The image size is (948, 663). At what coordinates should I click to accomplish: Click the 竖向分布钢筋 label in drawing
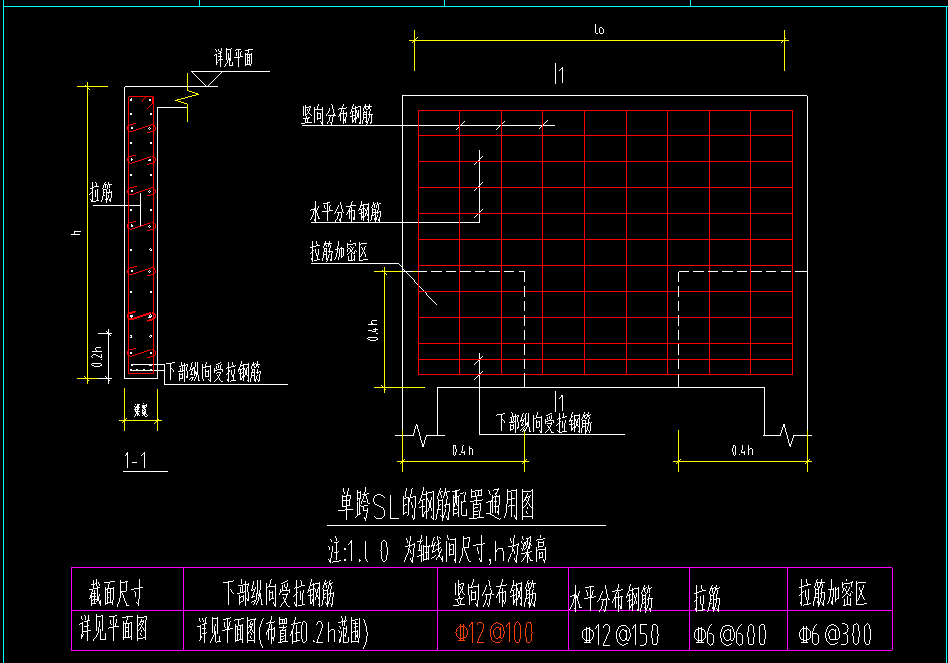point(337,115)
